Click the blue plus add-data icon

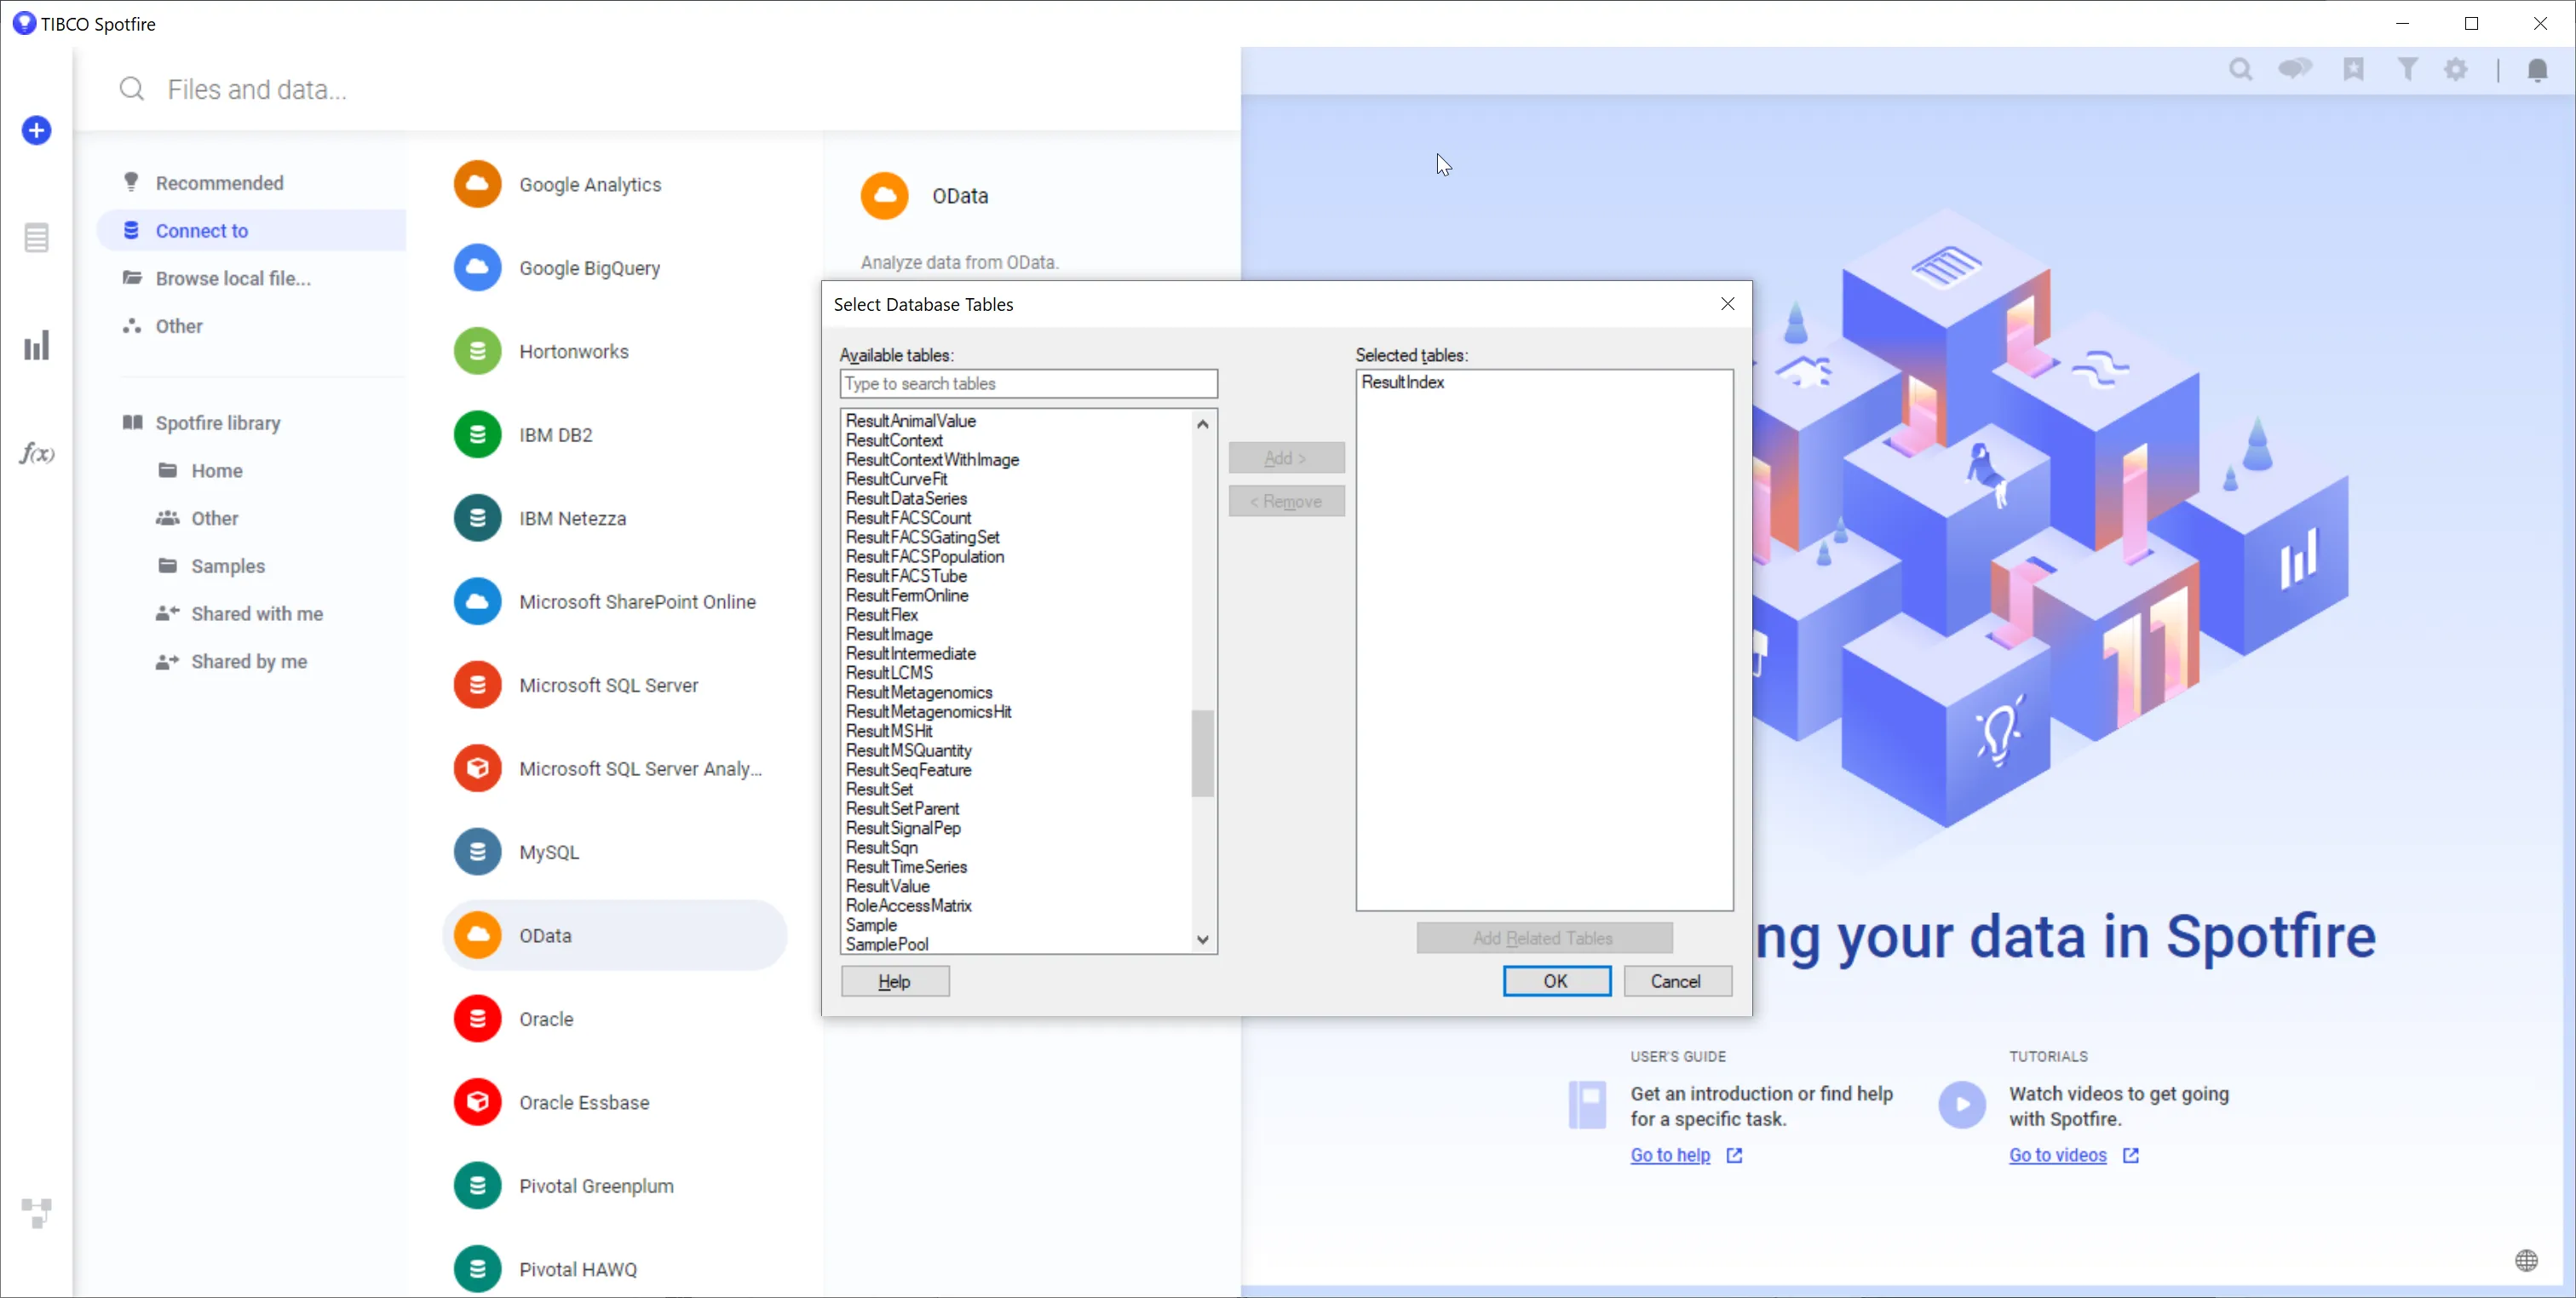(36, 130)
